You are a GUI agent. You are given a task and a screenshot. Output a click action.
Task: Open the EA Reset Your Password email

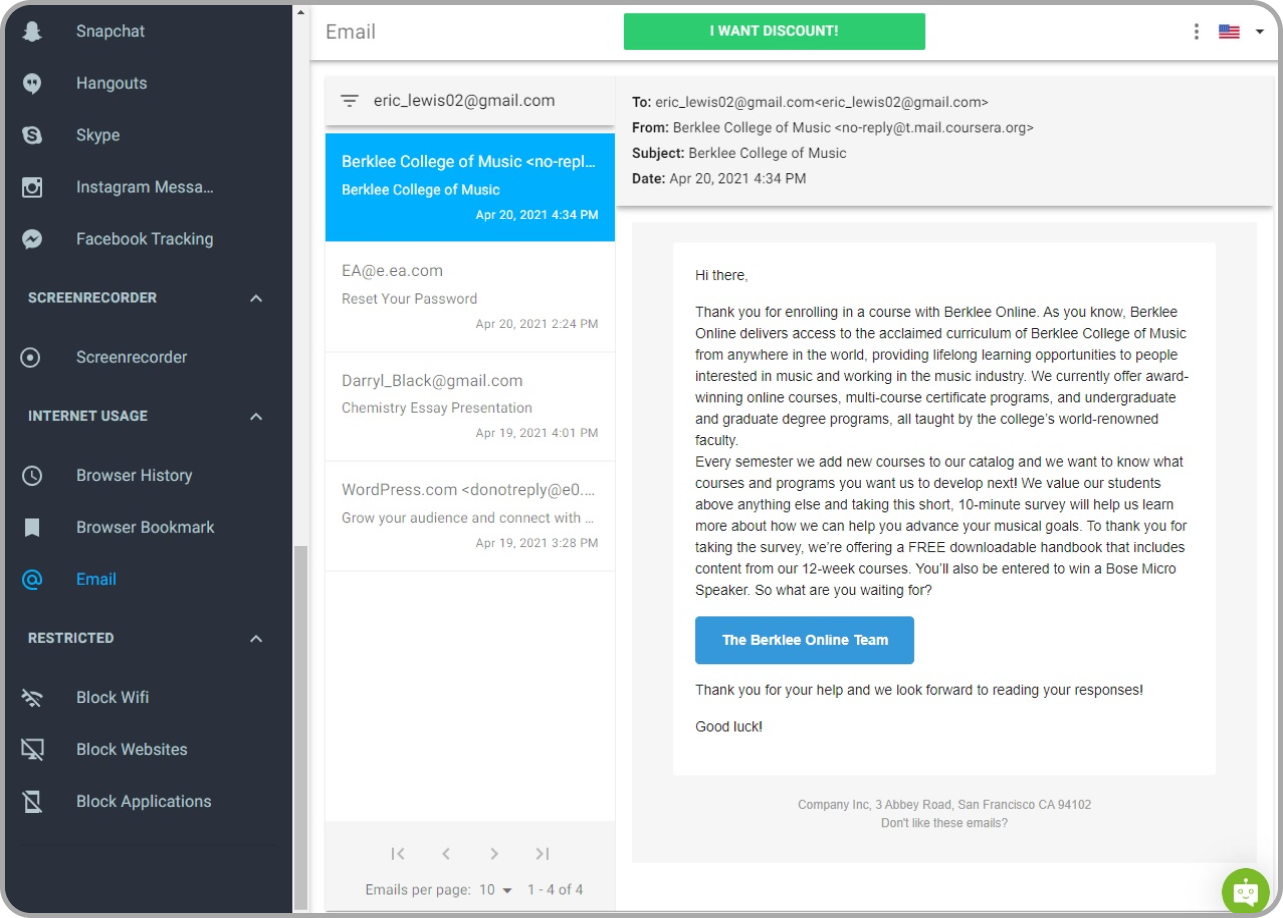(470, 297)
